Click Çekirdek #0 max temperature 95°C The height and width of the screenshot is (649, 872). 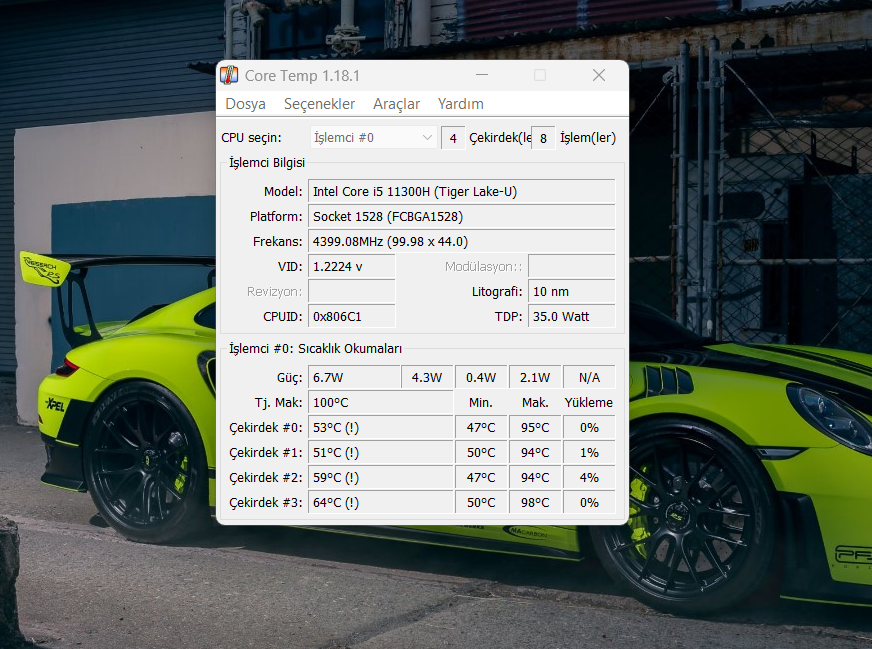(x=535, y=428)
